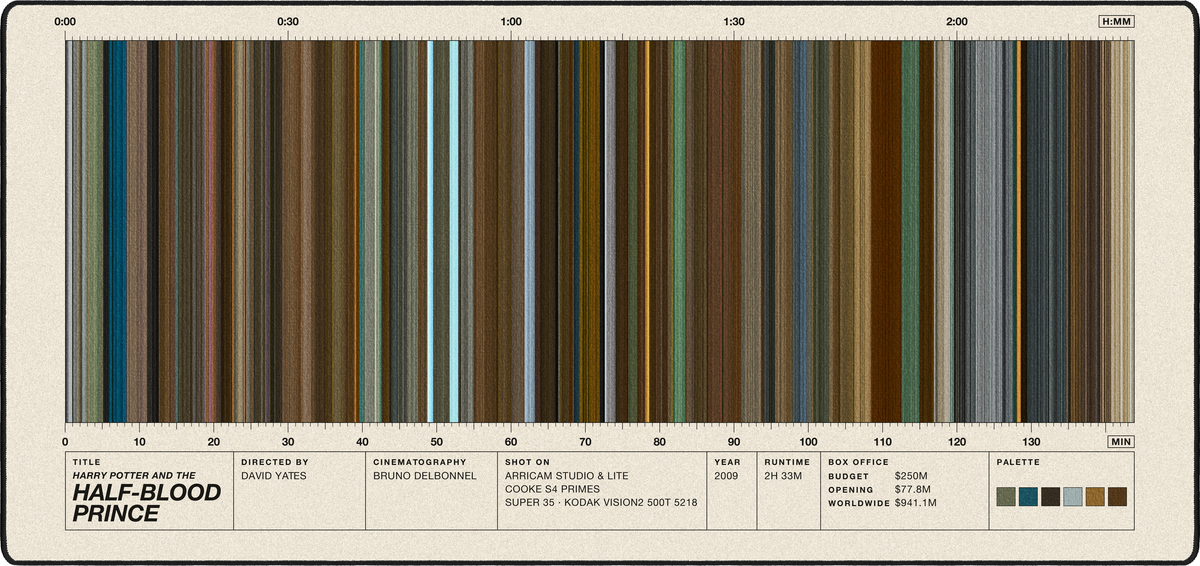The height and width of the screenshot is (566, 1200).
Task: Click the wide light cyan stripe near minute 52
Action: [454, 231]
